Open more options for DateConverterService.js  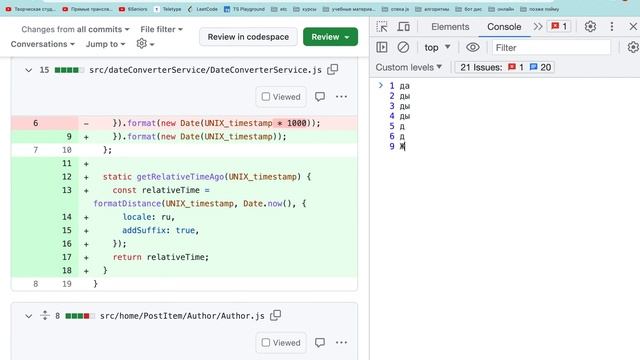341,97
